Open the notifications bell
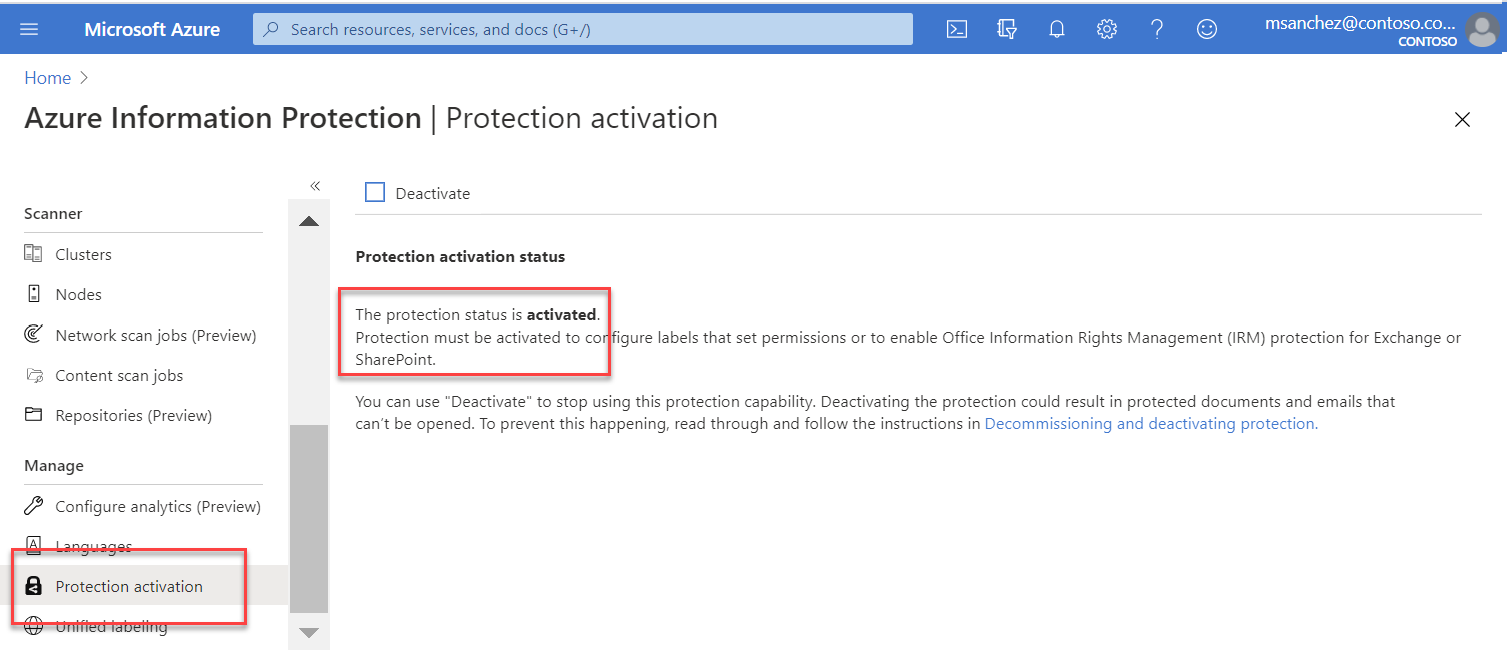The height and width of the screenshot is (650, 1507). tap(1057, 29)
